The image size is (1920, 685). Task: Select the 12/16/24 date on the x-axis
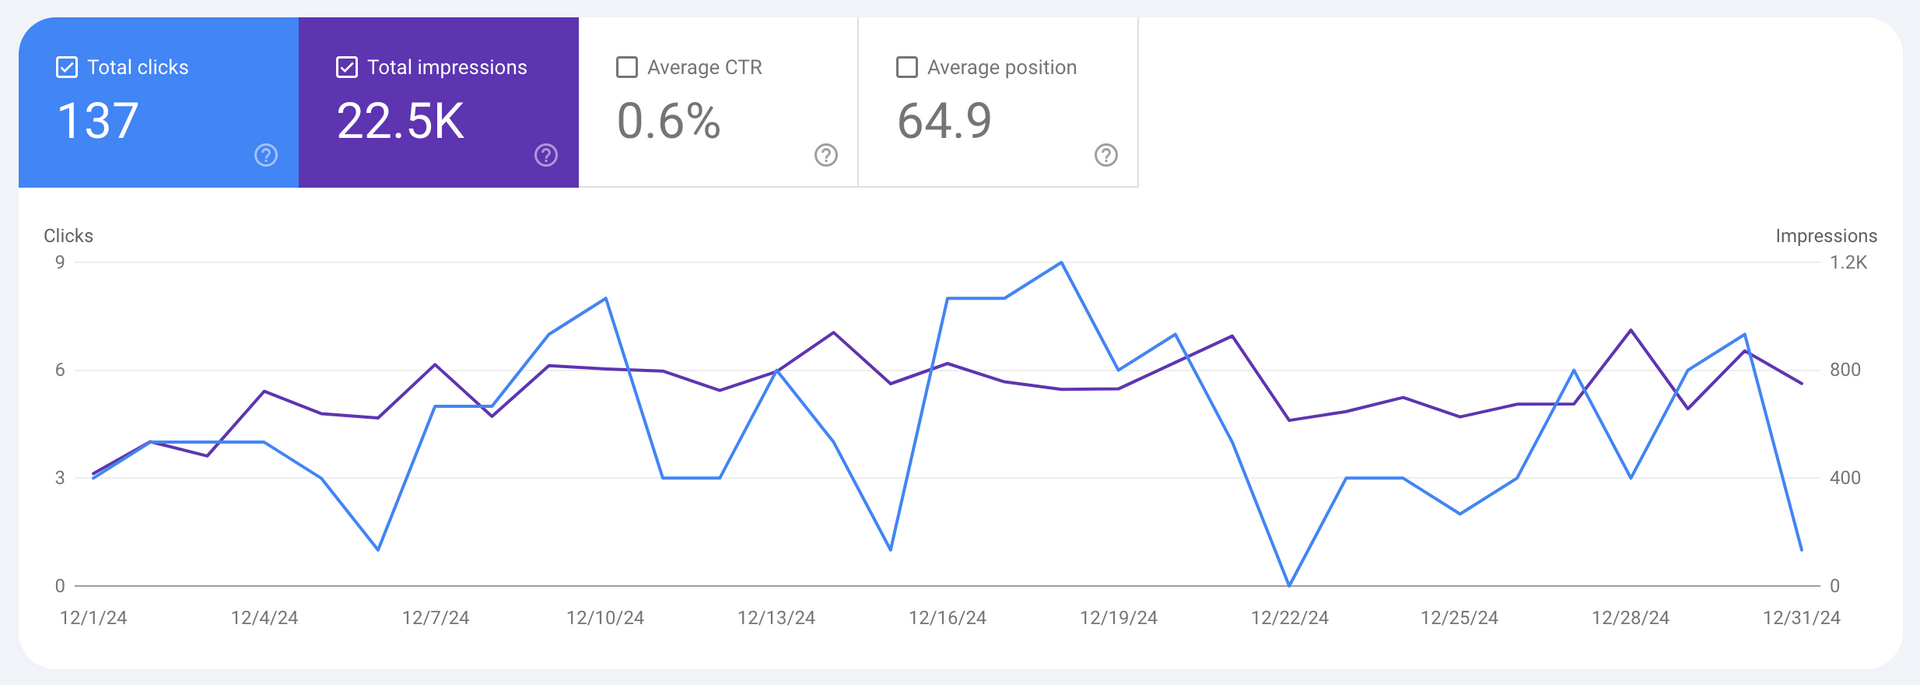point(947,618)
